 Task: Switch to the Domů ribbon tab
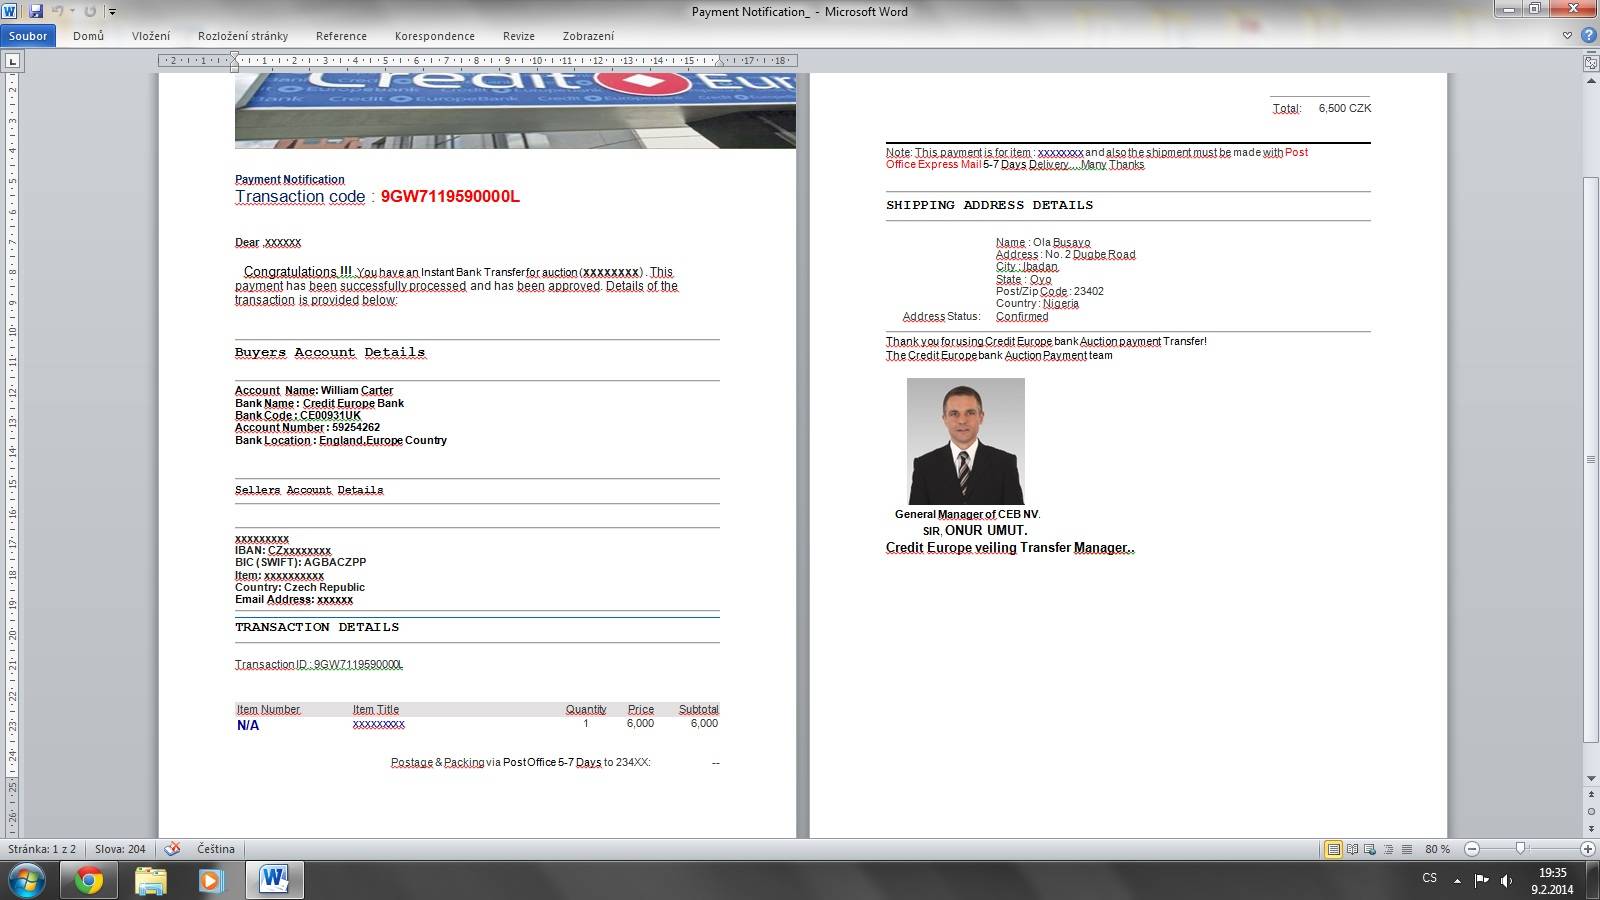[x=88, y=36]
